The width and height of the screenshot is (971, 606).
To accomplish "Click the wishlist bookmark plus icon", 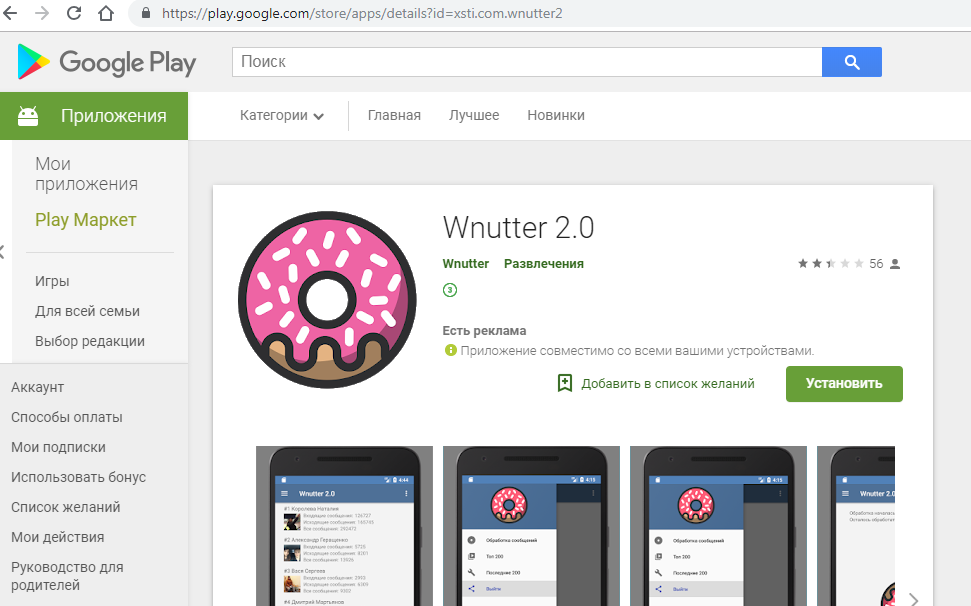I will (565, 383).
